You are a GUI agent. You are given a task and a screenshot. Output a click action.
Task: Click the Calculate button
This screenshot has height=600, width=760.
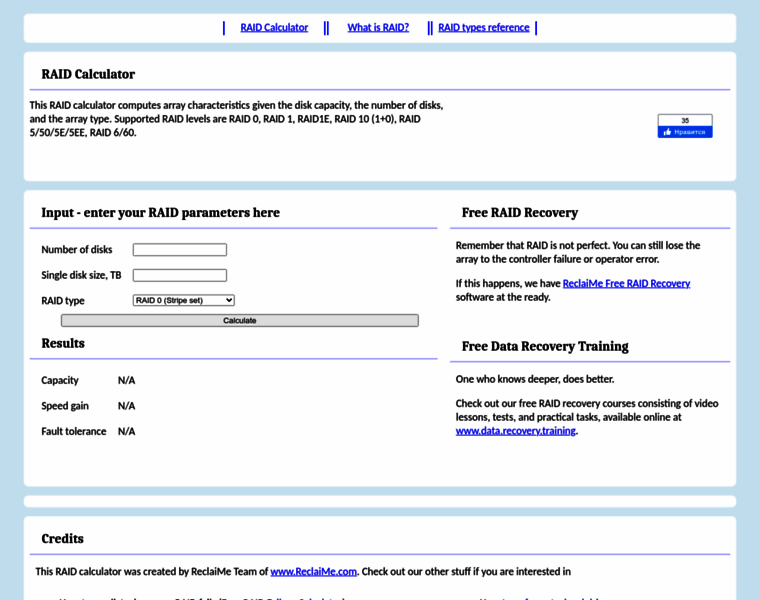[239, 320]
